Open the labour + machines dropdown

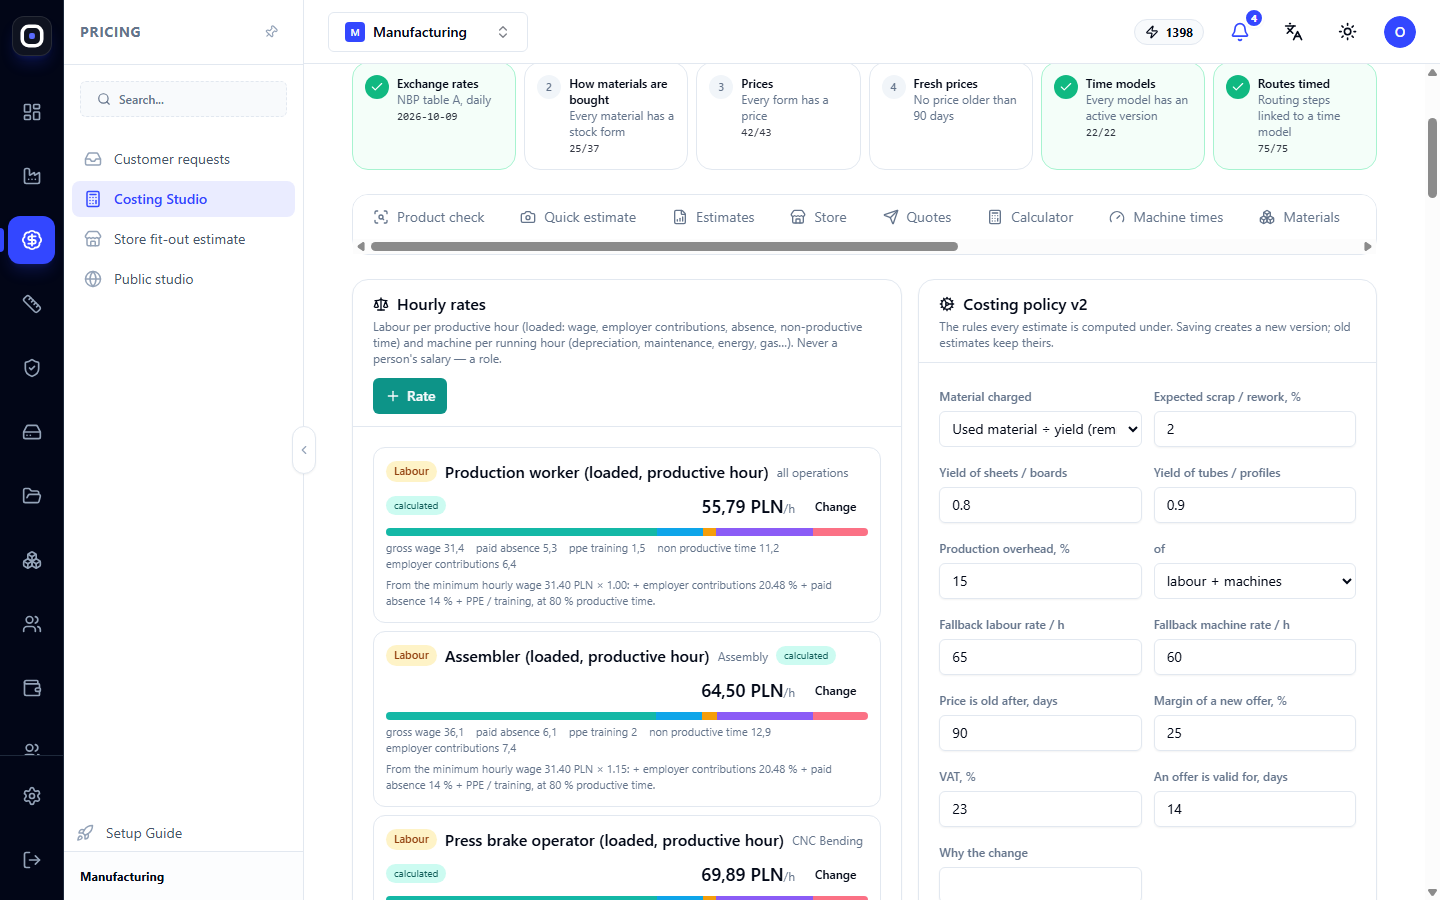(x=1254, y=581)
